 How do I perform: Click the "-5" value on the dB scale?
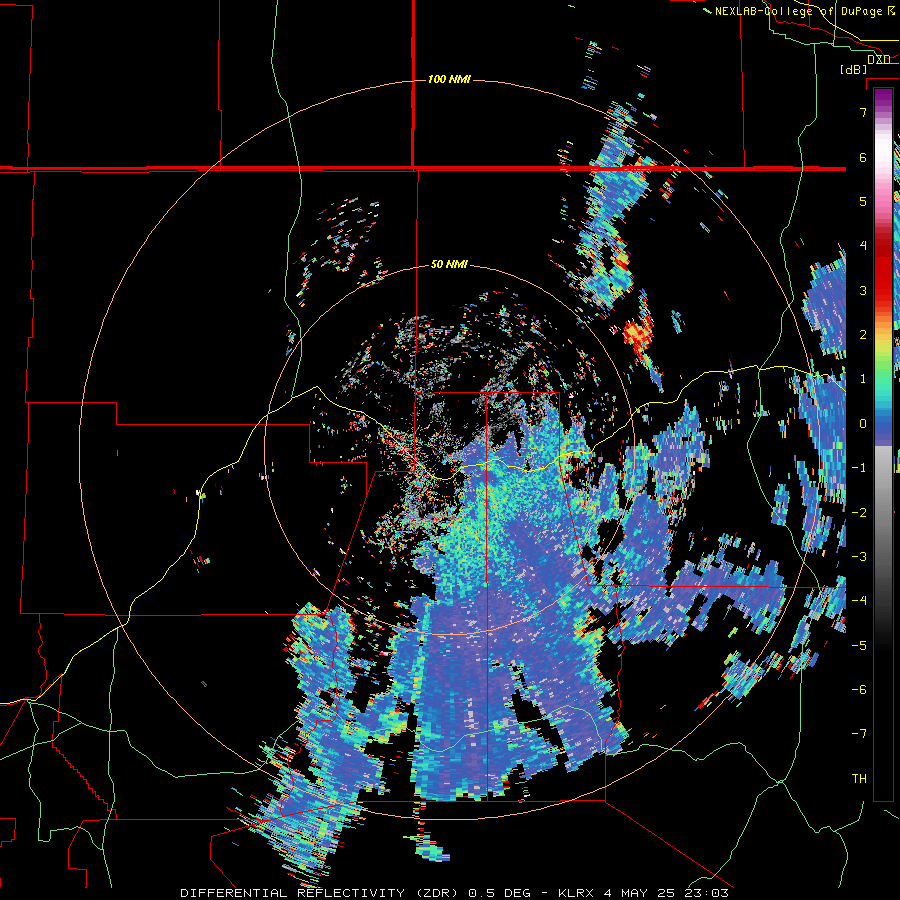pyautogui.click(x=859, y=646)
